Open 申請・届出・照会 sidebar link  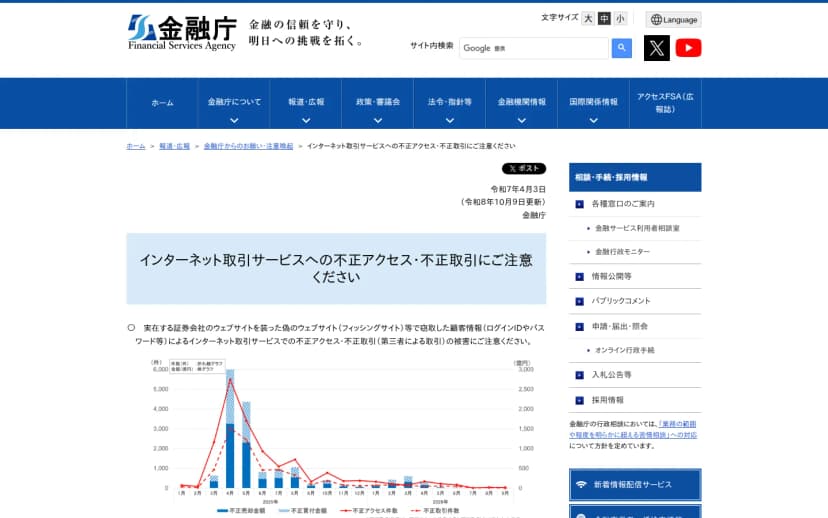point(619,326)
